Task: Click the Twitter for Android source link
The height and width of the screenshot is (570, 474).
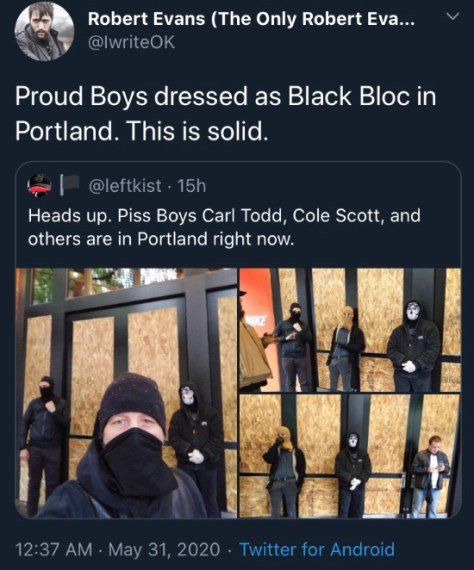Action: pyautogui.click(x=317, y=549)
